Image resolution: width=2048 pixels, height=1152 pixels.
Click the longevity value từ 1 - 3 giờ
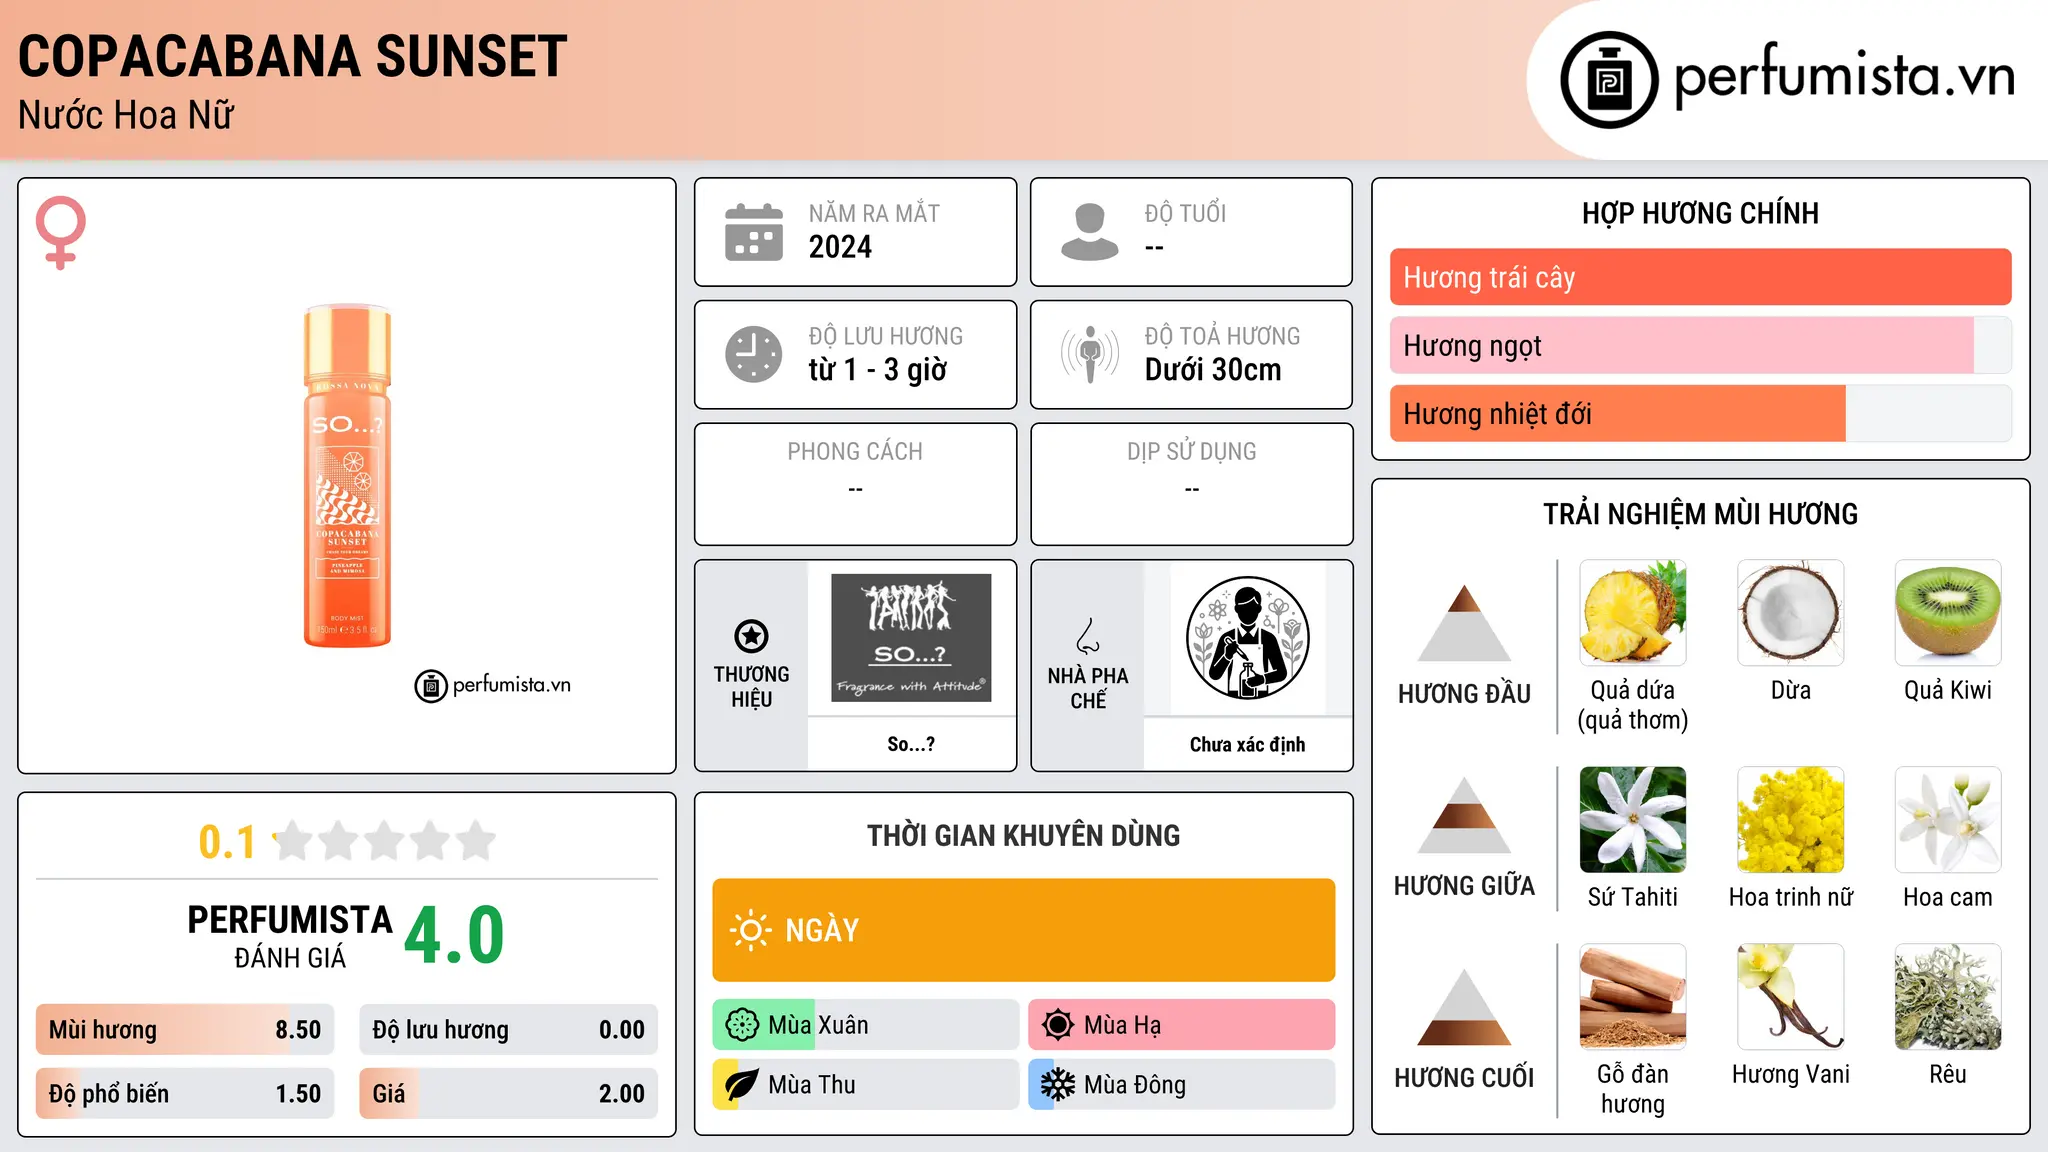pyautogui.click(x=878, y=370)
